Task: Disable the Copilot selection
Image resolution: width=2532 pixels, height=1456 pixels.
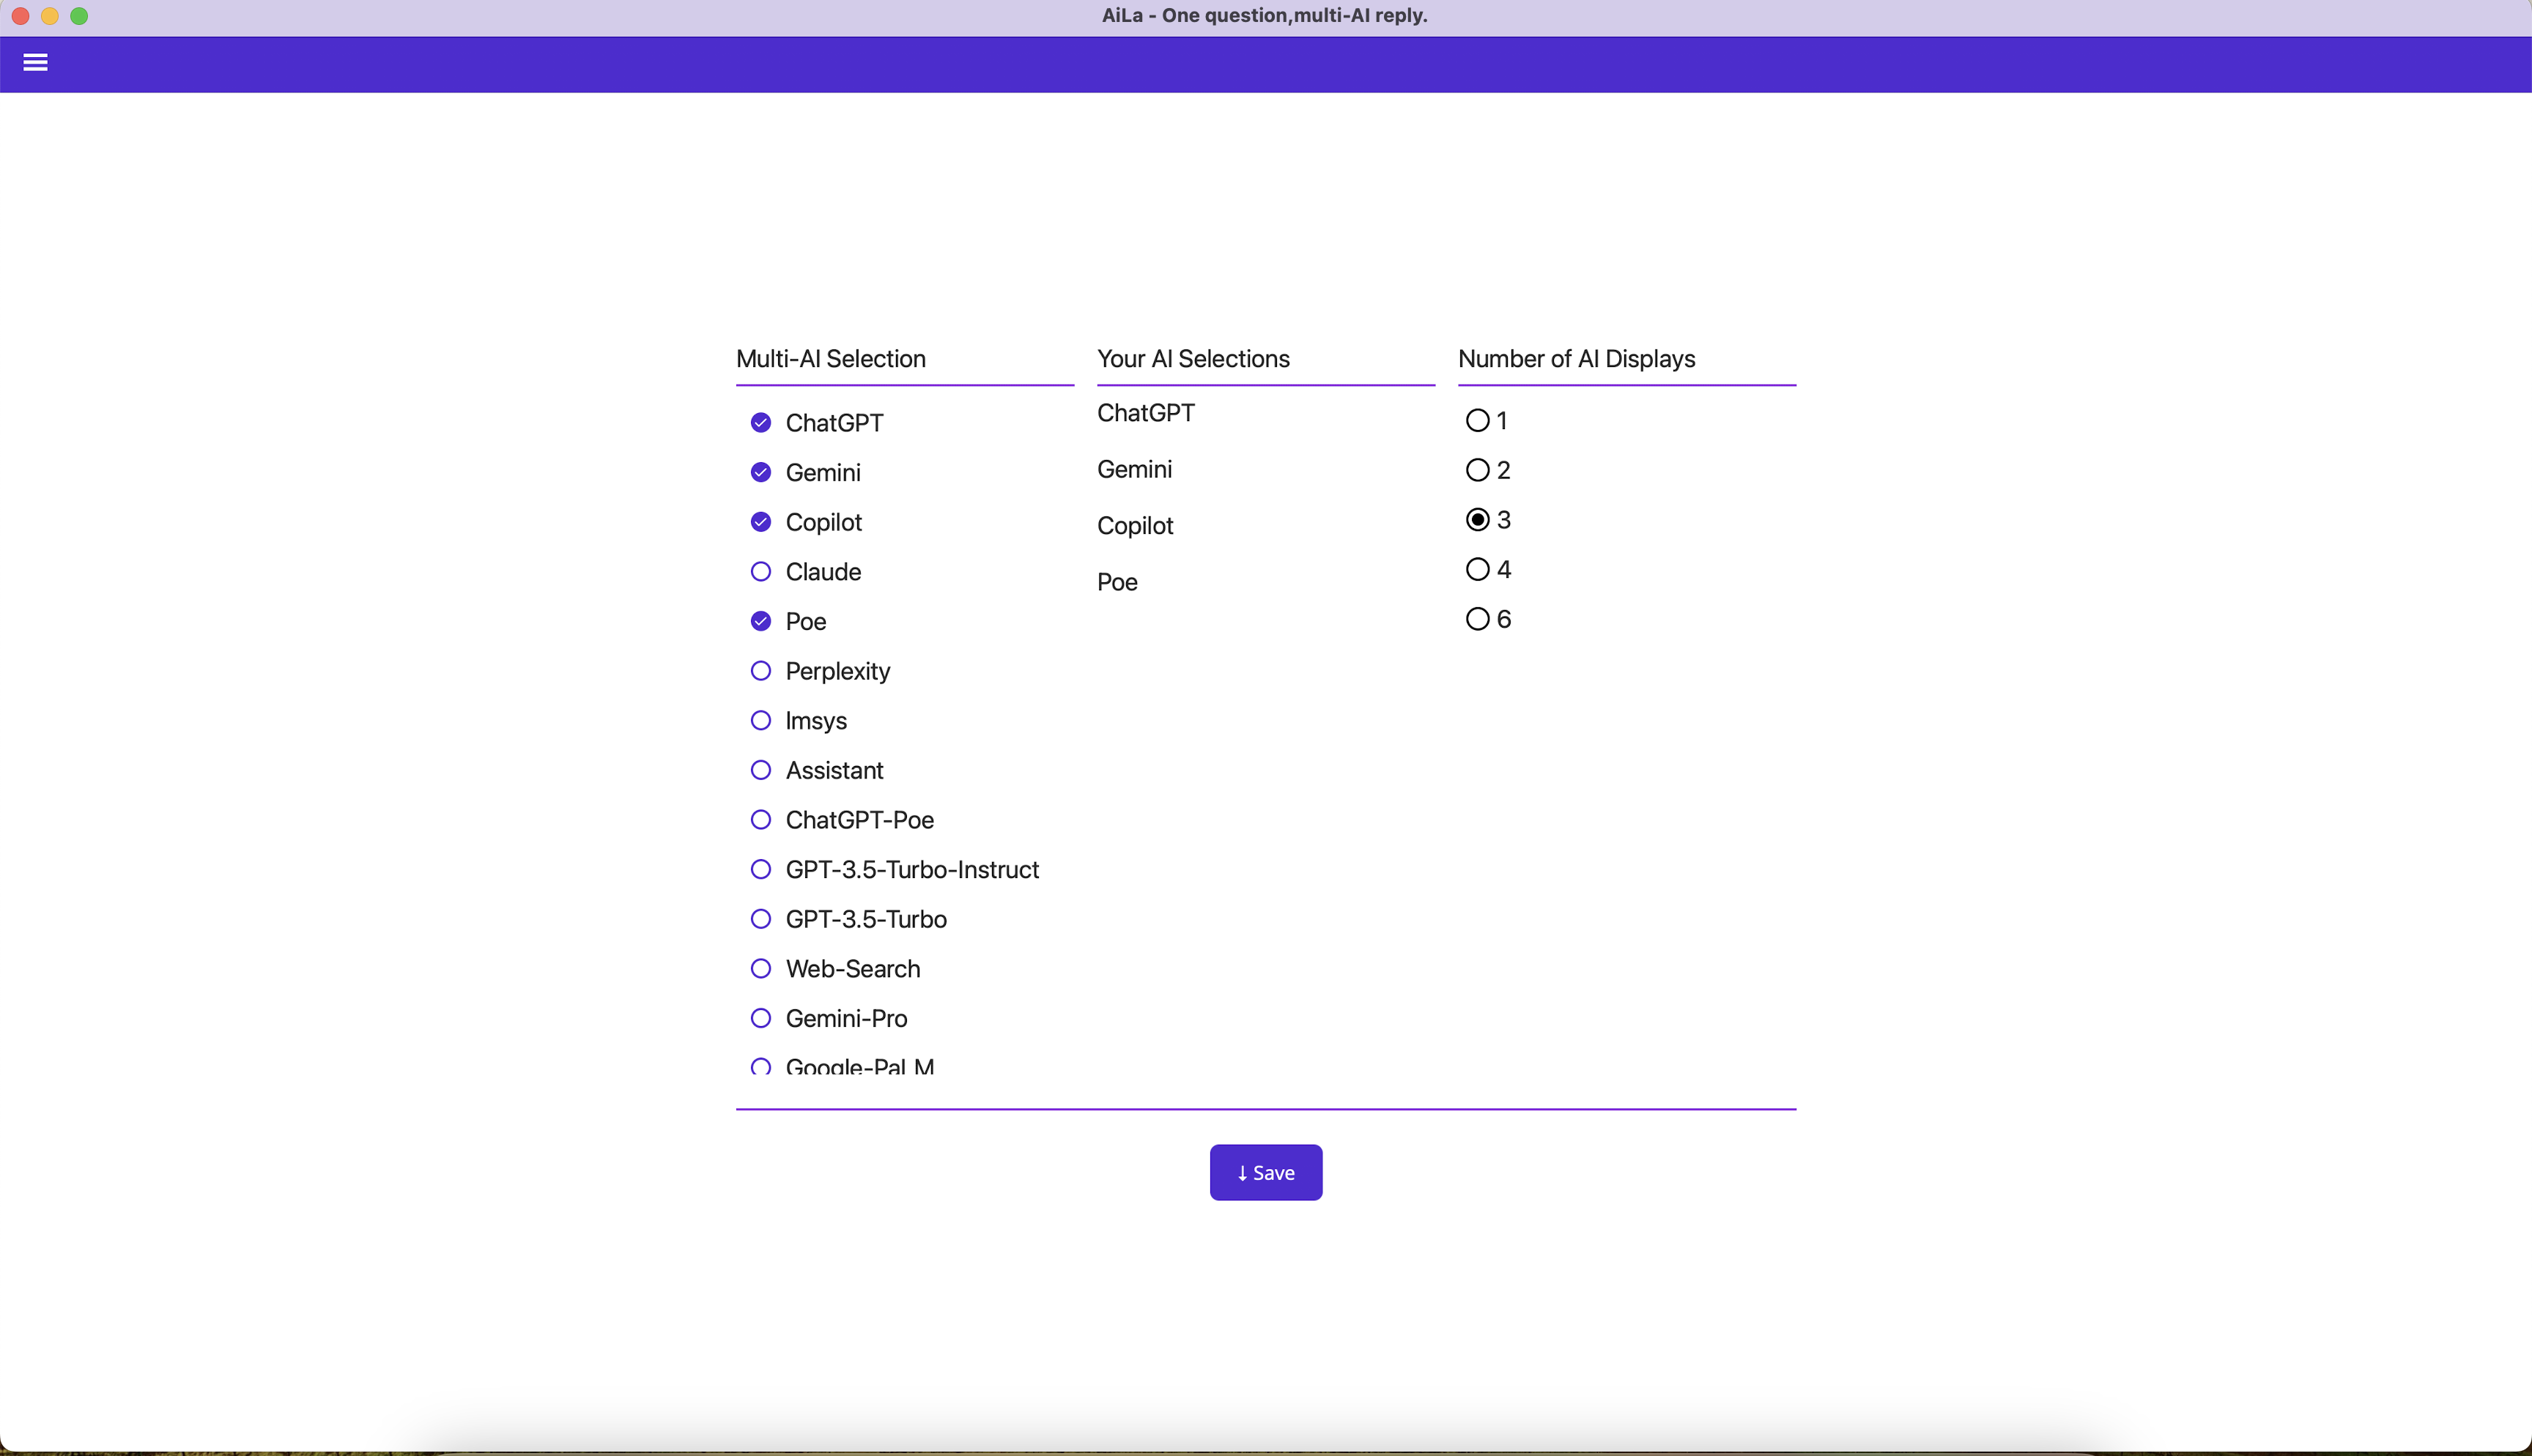Action: click(760, 522)
